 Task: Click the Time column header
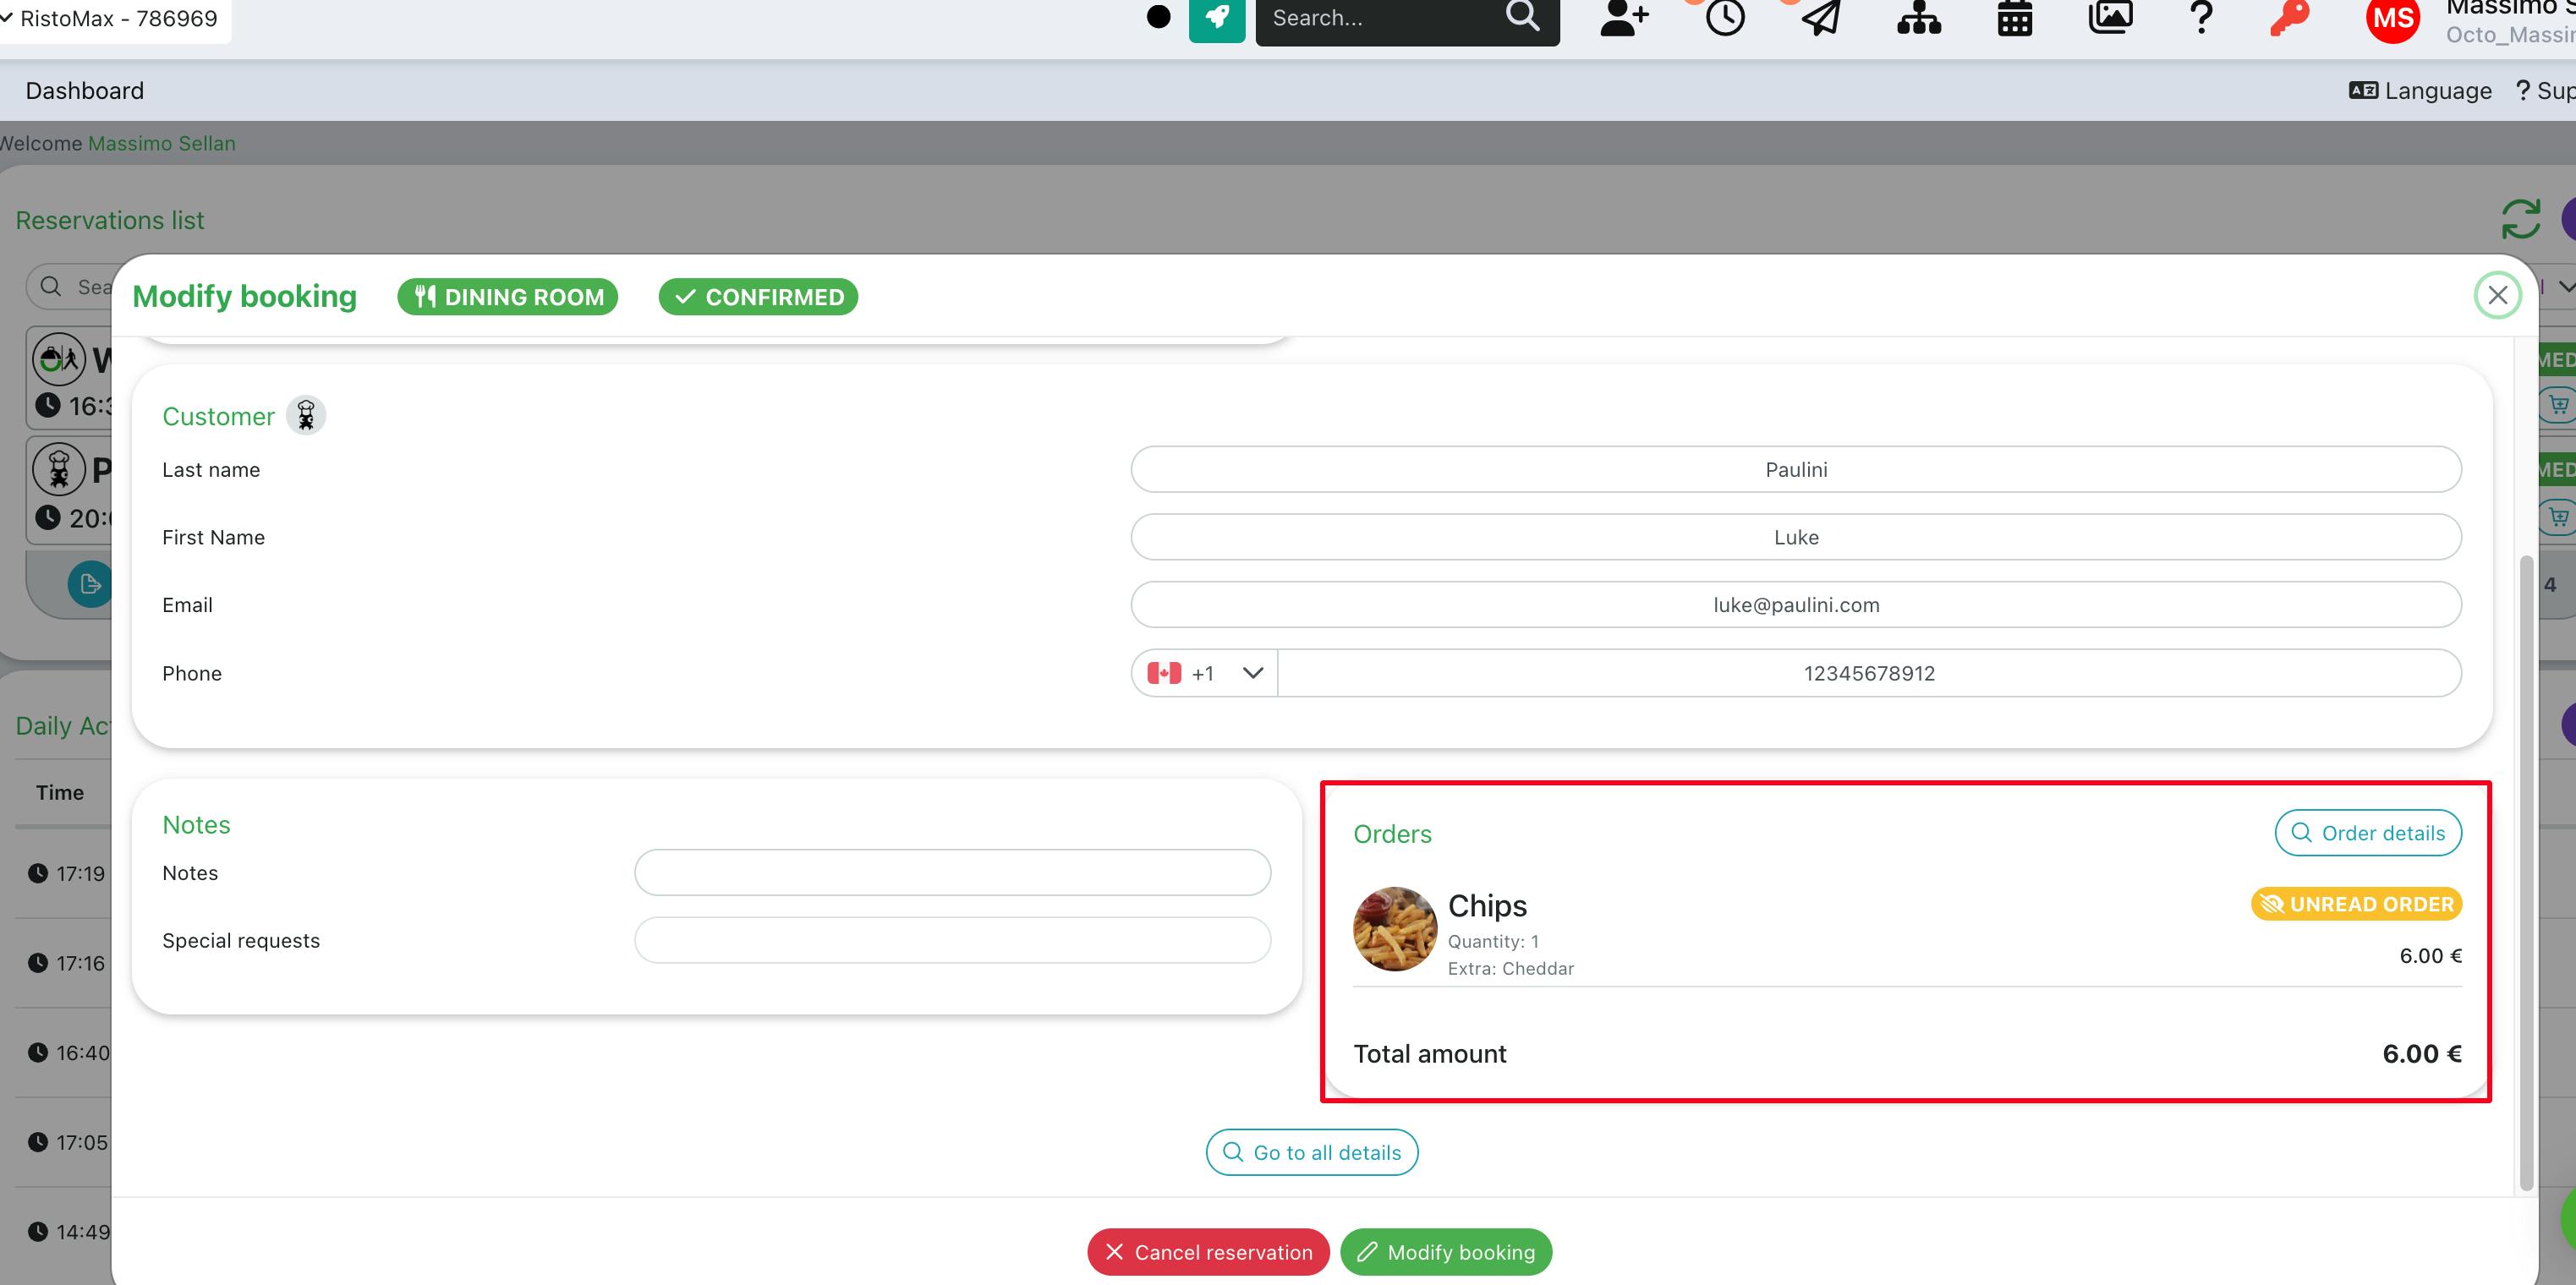[60, 792]
